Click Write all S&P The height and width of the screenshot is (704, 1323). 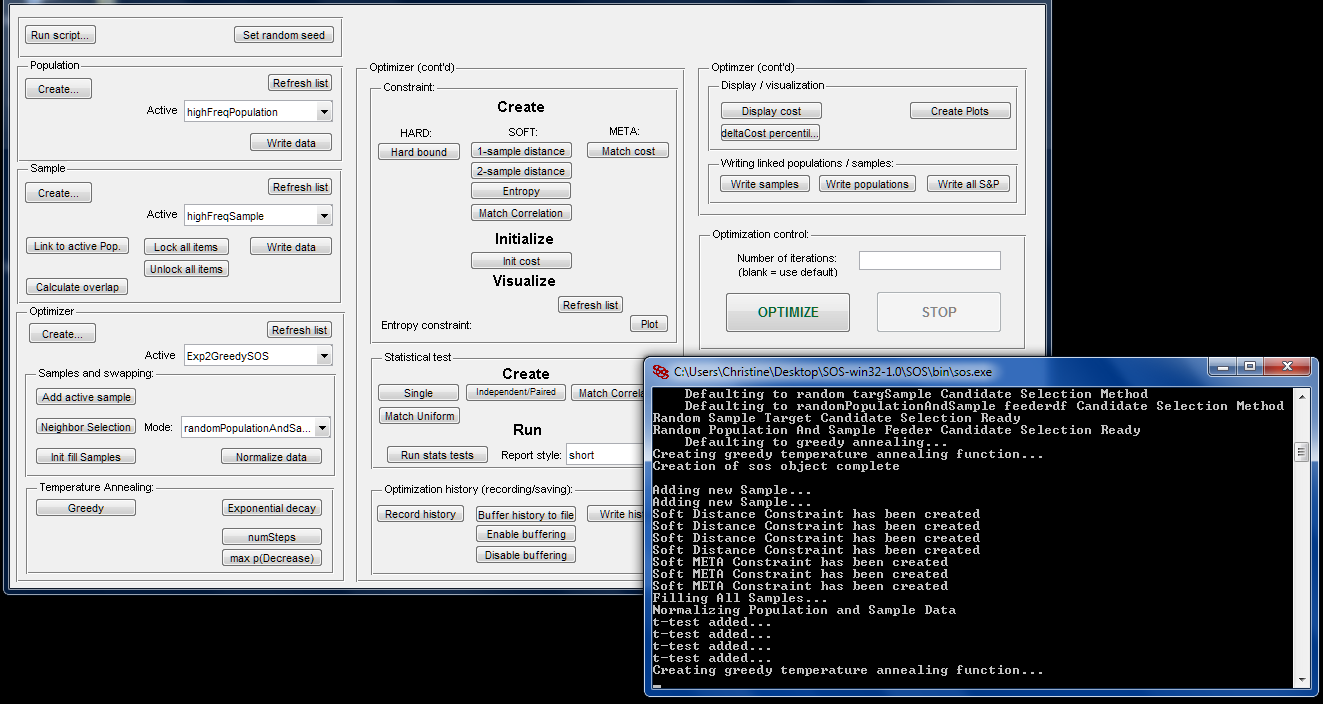[970, 184]
